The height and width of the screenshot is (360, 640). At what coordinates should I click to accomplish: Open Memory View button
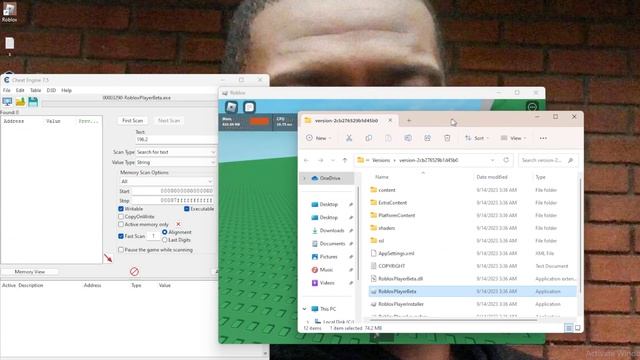pyautogui.click(x=29, y=271)
